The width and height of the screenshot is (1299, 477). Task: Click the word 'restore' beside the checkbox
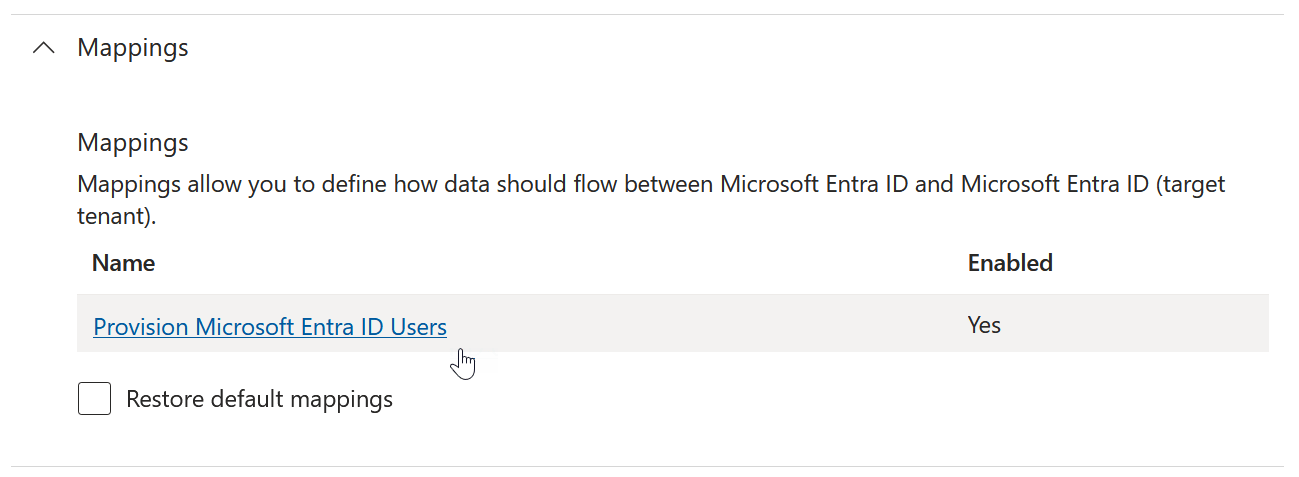pos(163,400)
